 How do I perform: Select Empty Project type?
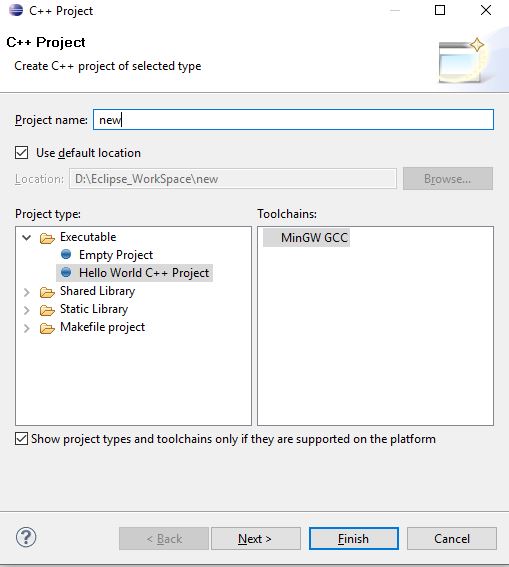(x=116, y=255)
